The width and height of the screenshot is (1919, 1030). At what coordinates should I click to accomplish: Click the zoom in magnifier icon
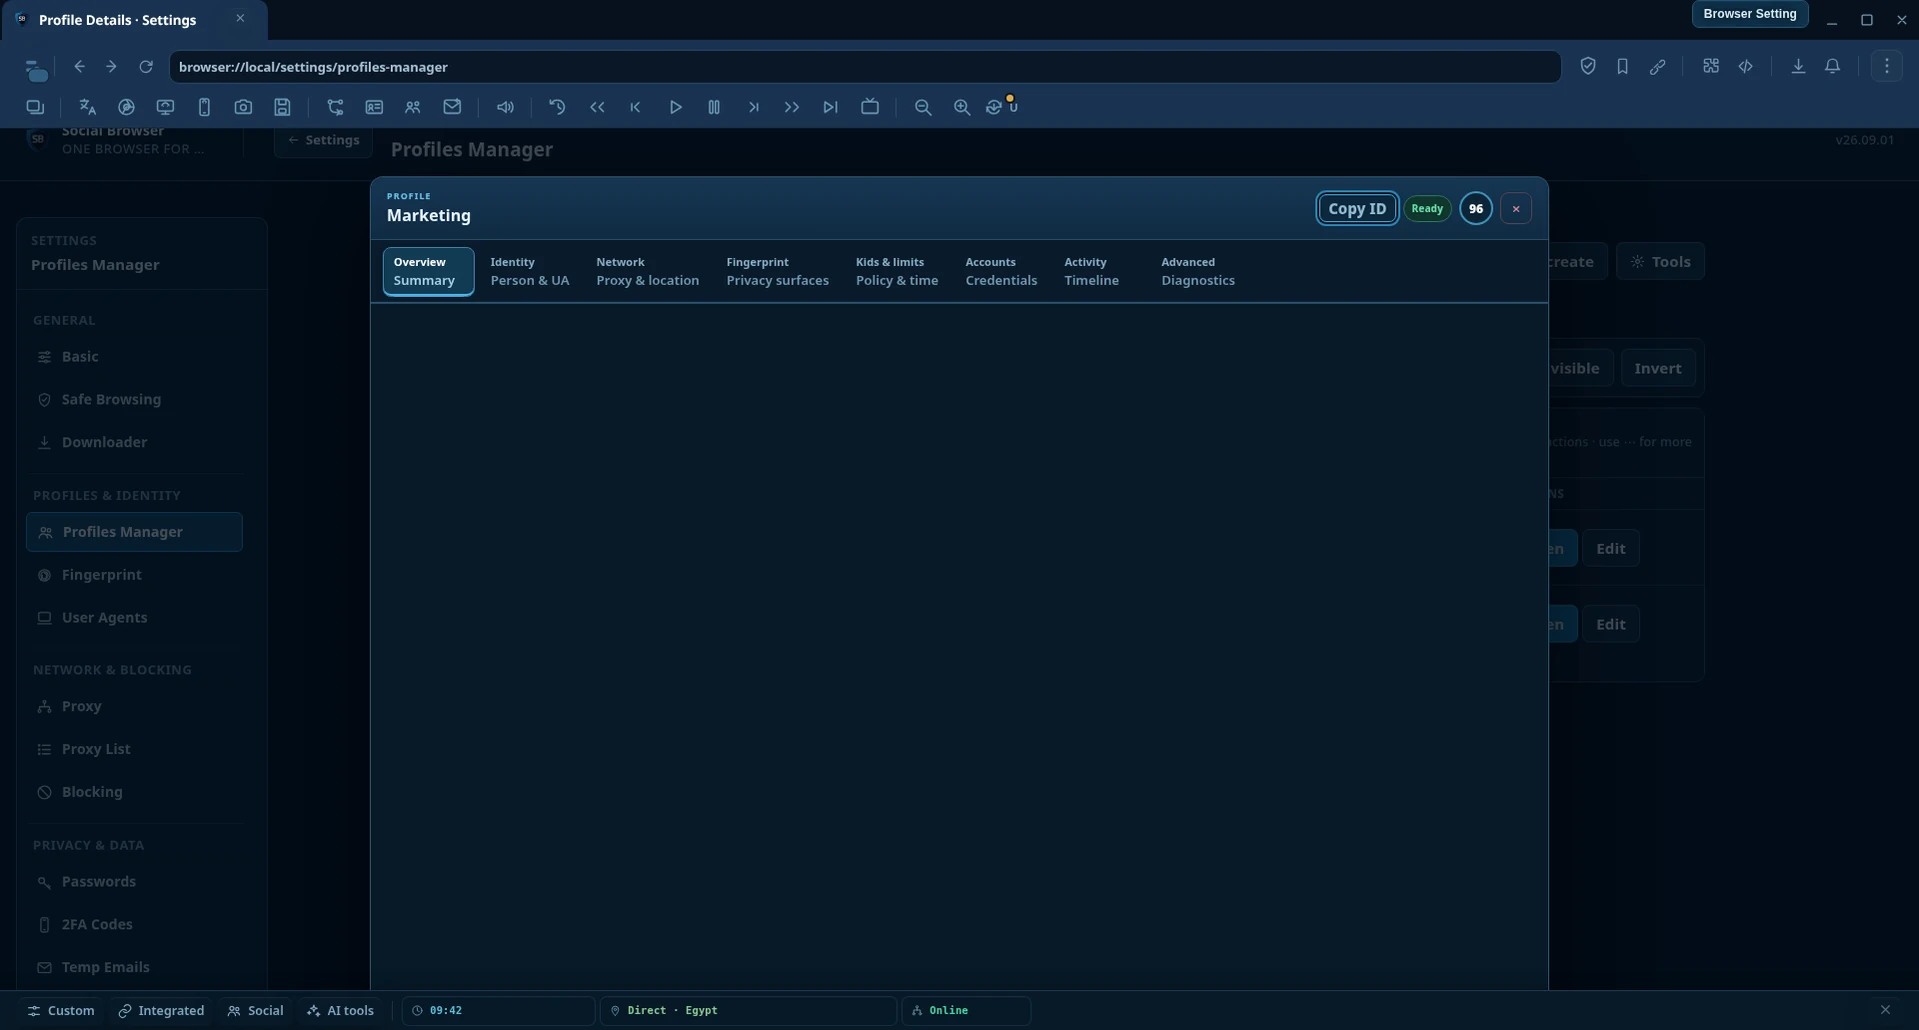962,107
